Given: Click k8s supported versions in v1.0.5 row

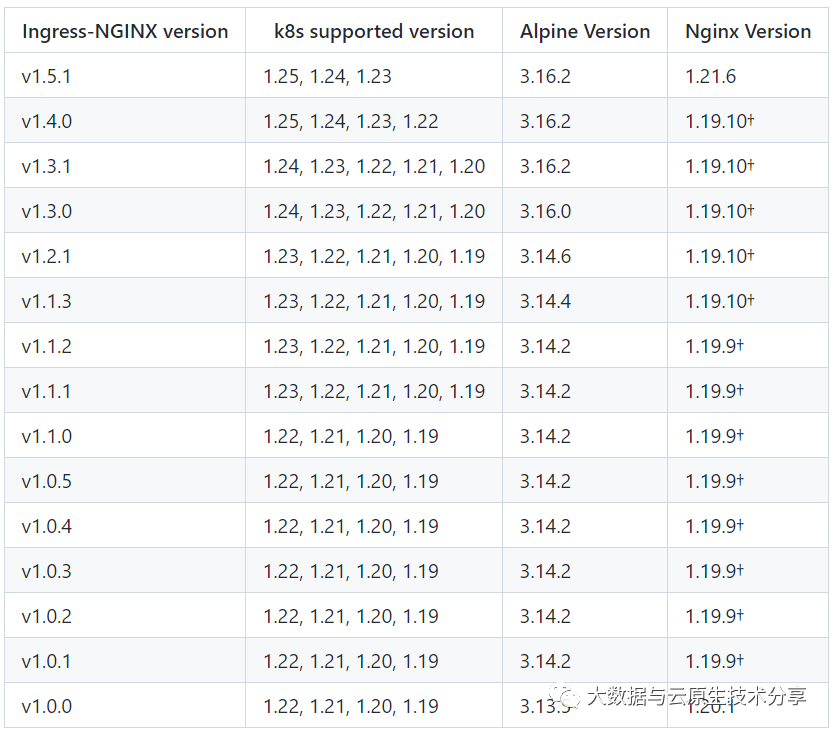Looking at the screenshot, I should coord(374,480).
